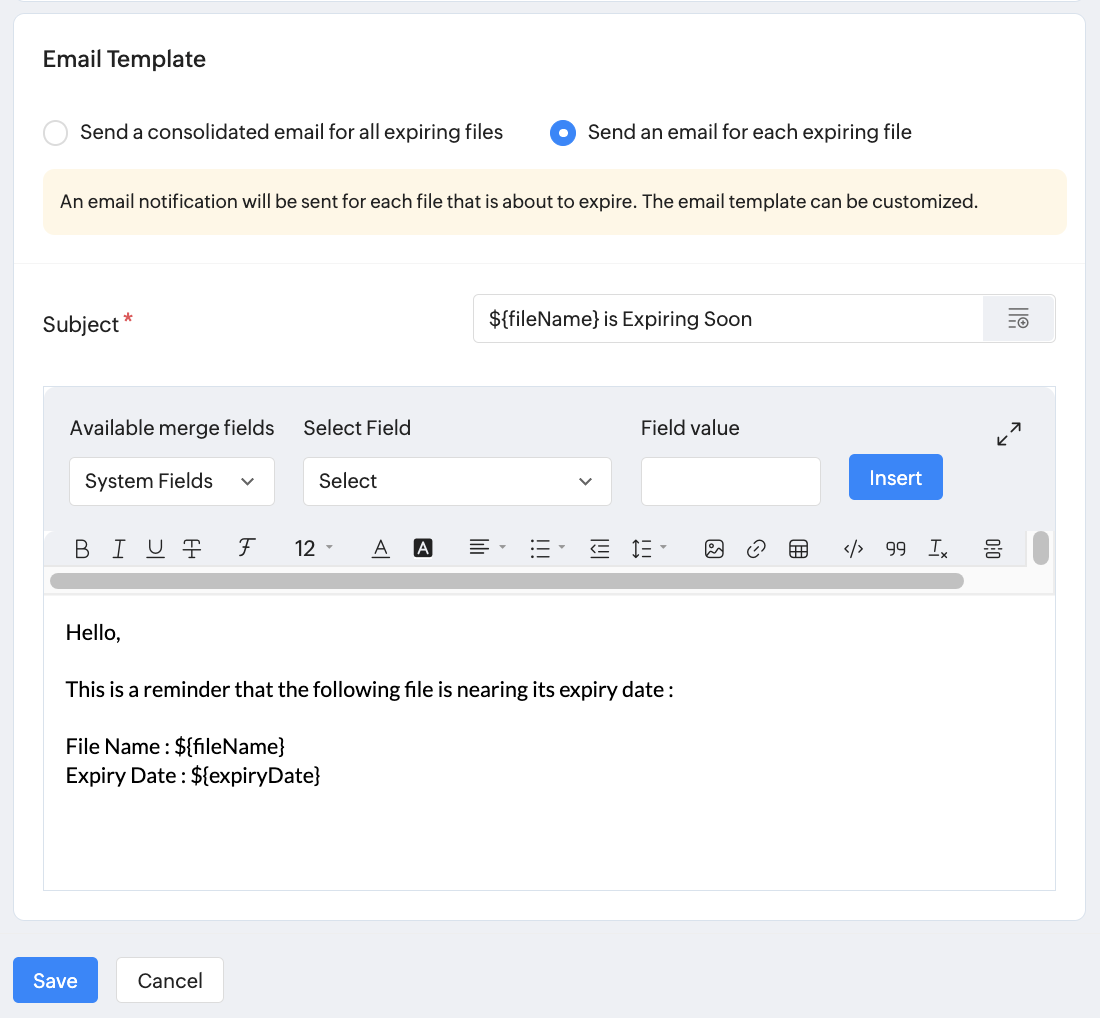Expand the Select Field dropdown

pyautogui.click(x=457, y=482)
